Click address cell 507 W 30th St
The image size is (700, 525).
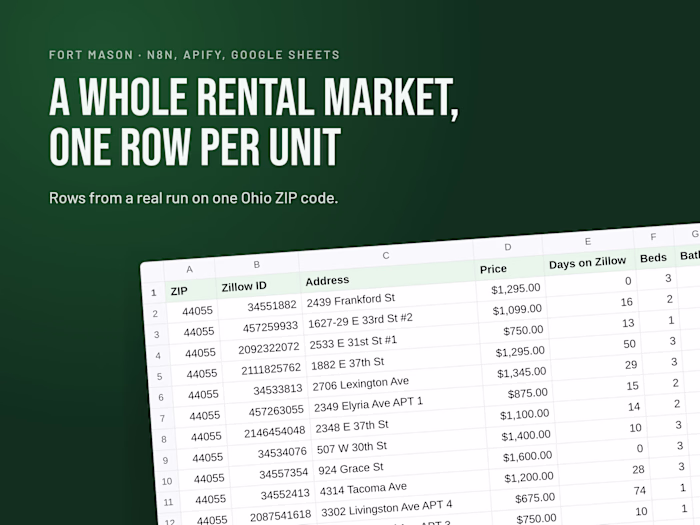click(x=399, y=445)
